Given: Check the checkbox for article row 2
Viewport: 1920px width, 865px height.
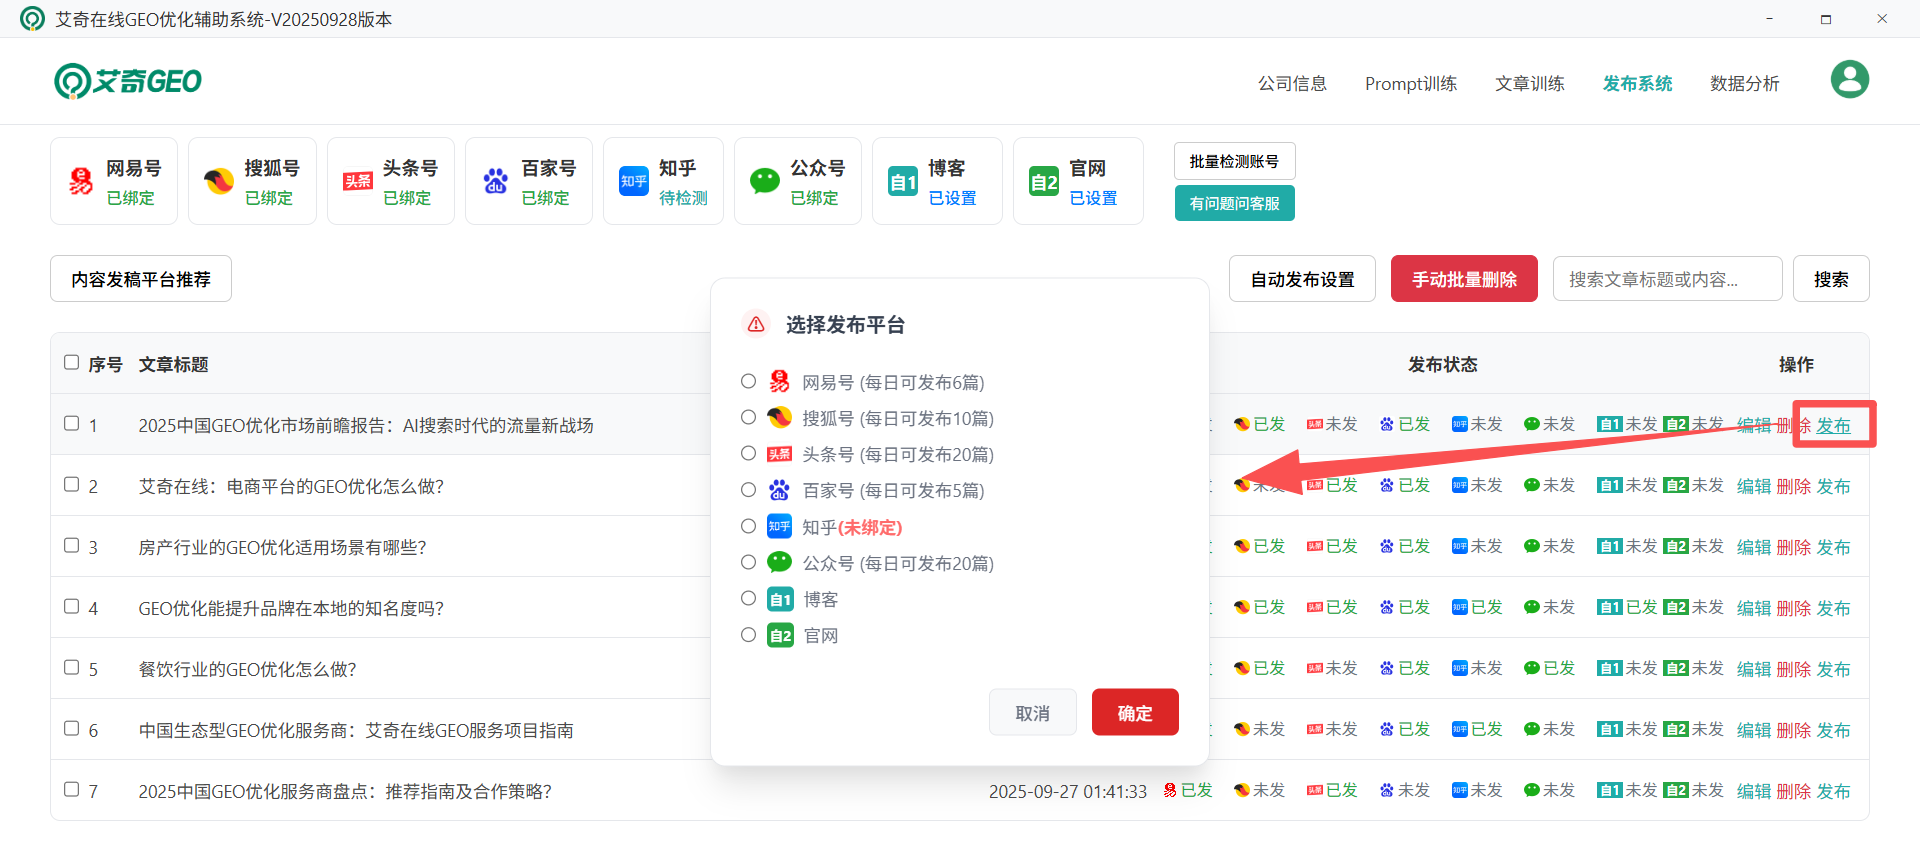Looking at the screenshot, I should click(x=71, y=484).
